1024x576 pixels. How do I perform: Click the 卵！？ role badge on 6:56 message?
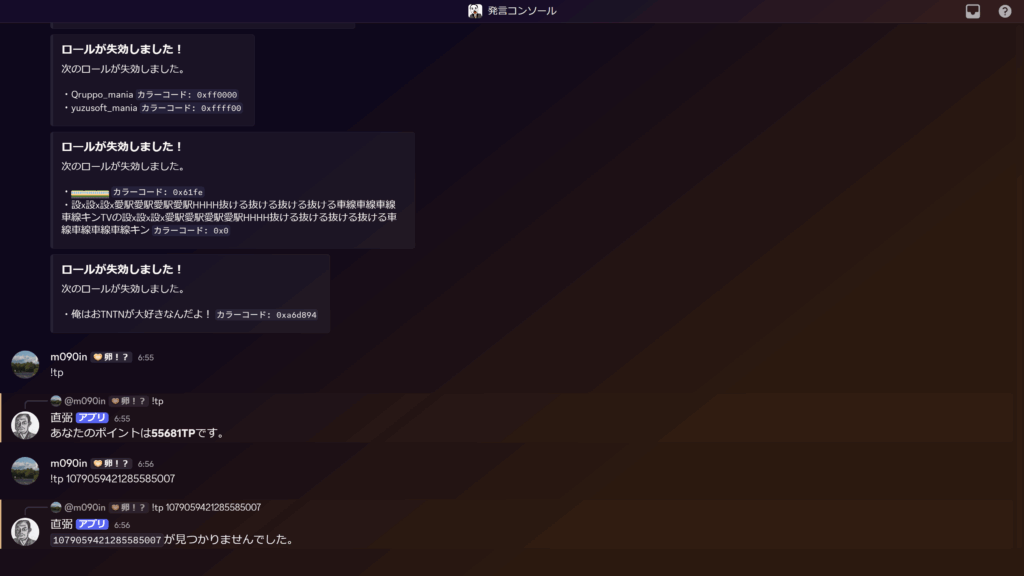pos(112,463)
